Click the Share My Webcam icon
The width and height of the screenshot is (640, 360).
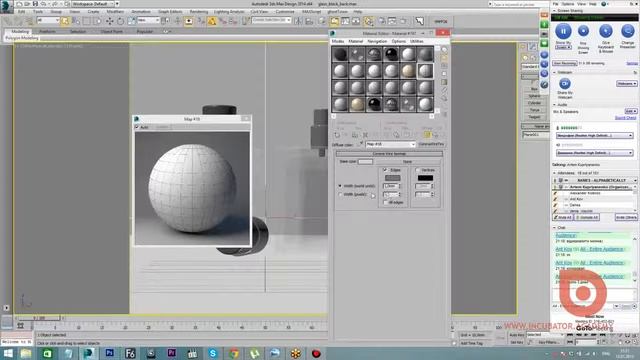click(x=564, y=84)
